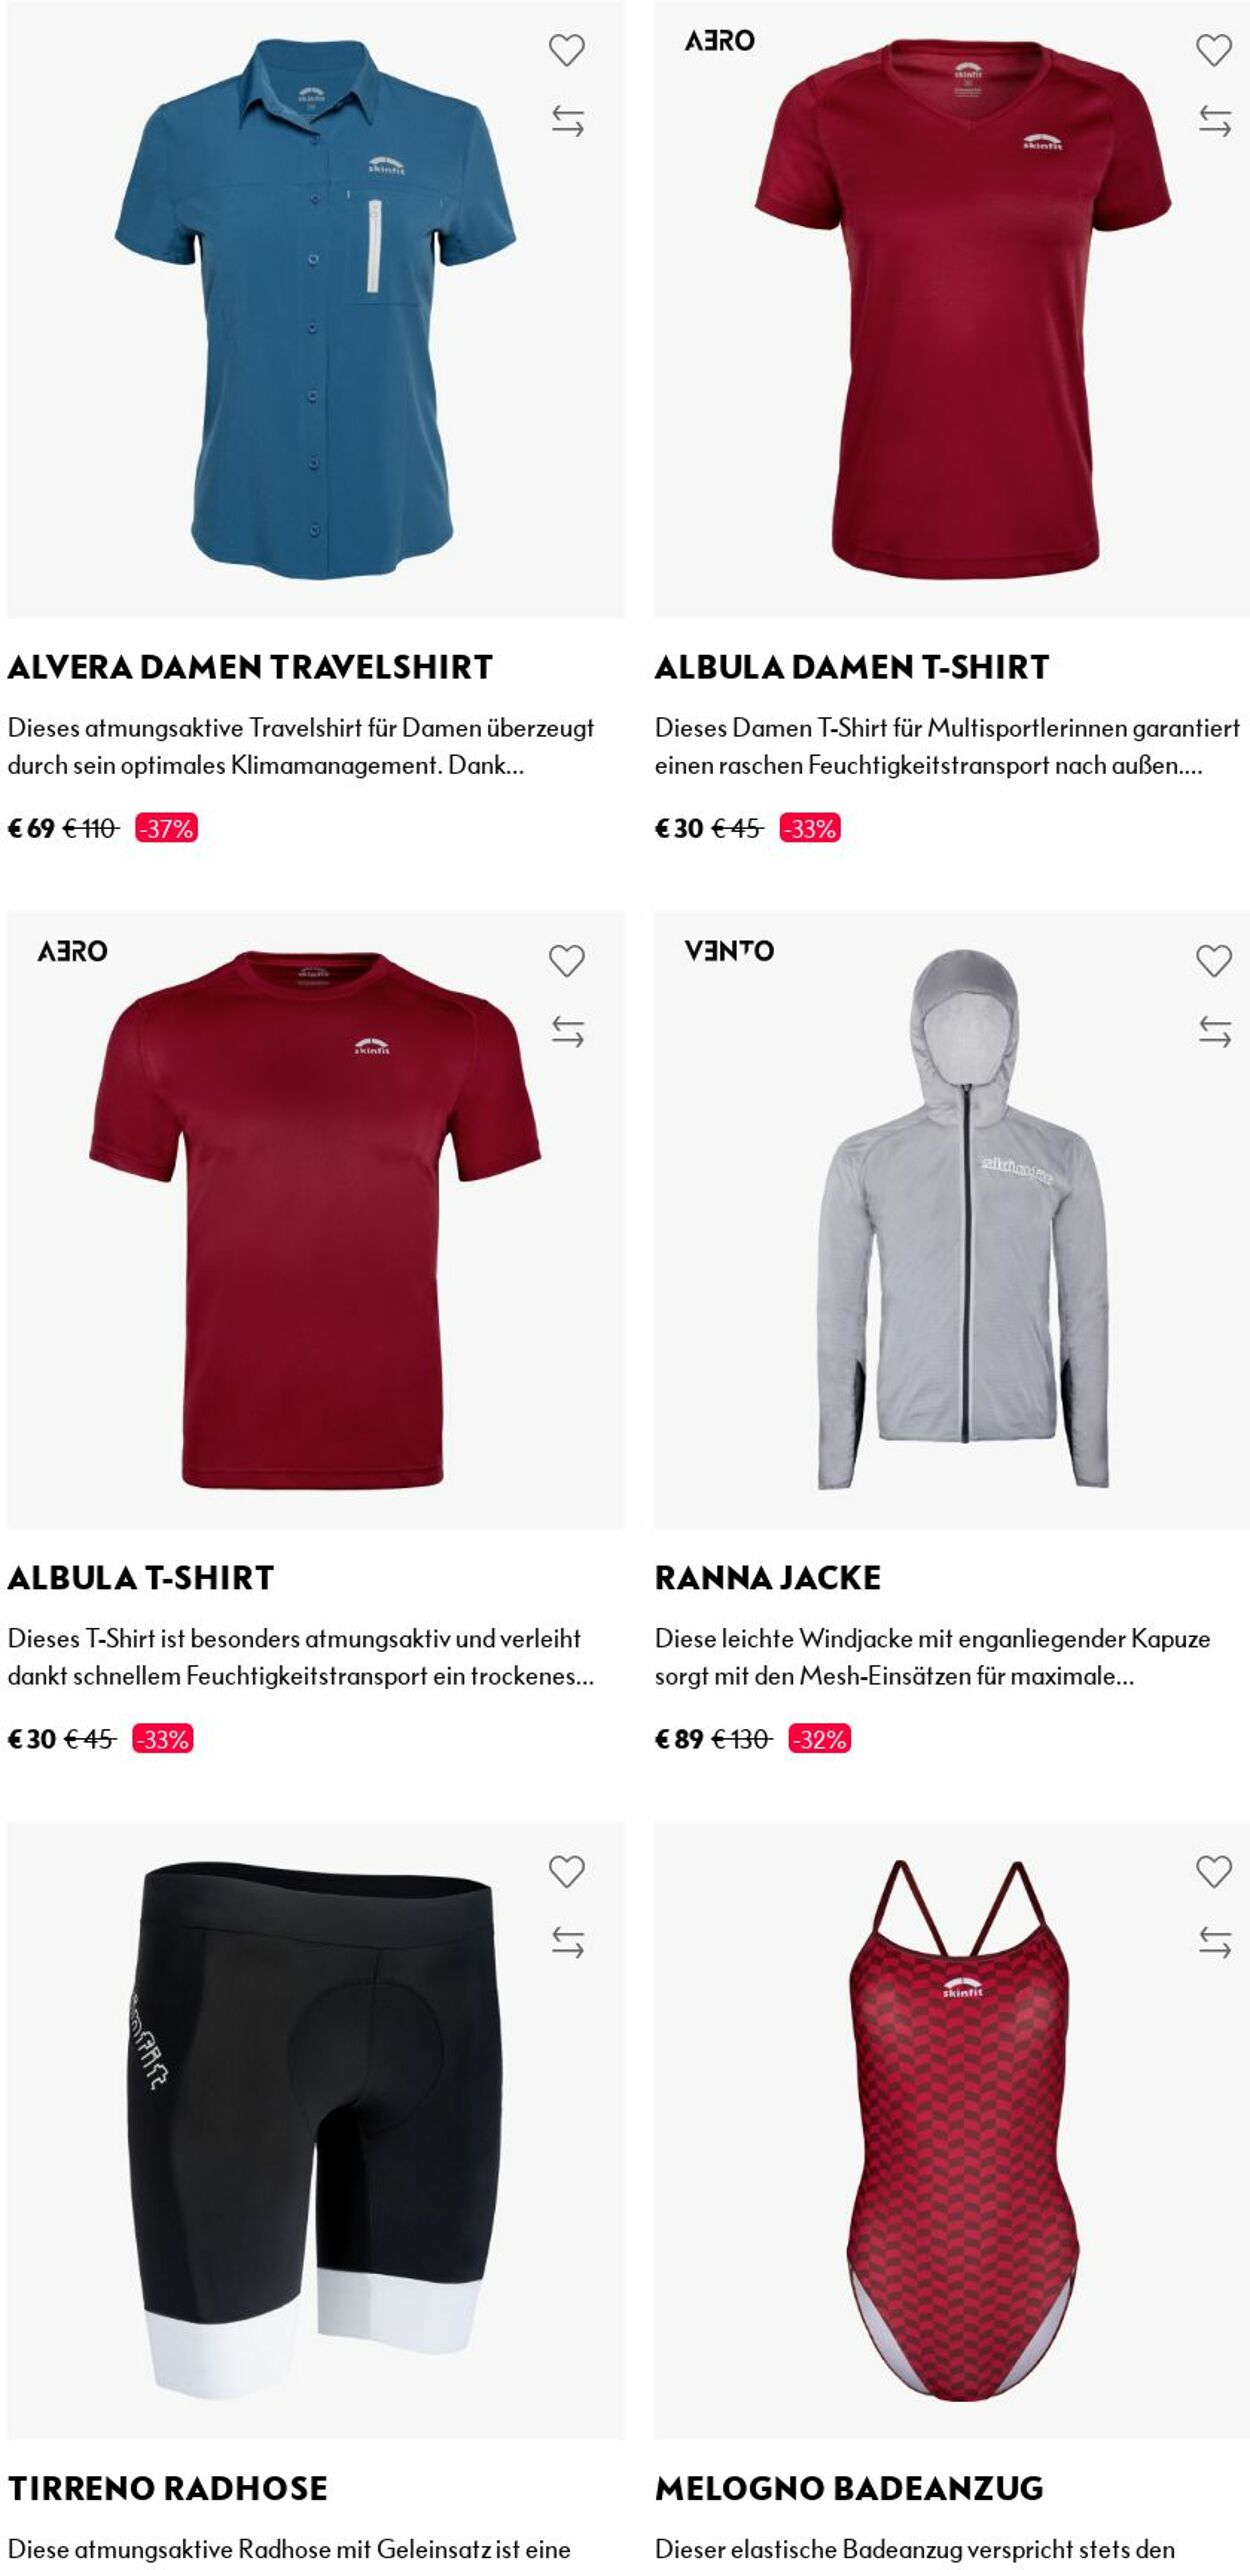Click compare arrows for Albula Damen T-Shirt

pos(1214,121)
